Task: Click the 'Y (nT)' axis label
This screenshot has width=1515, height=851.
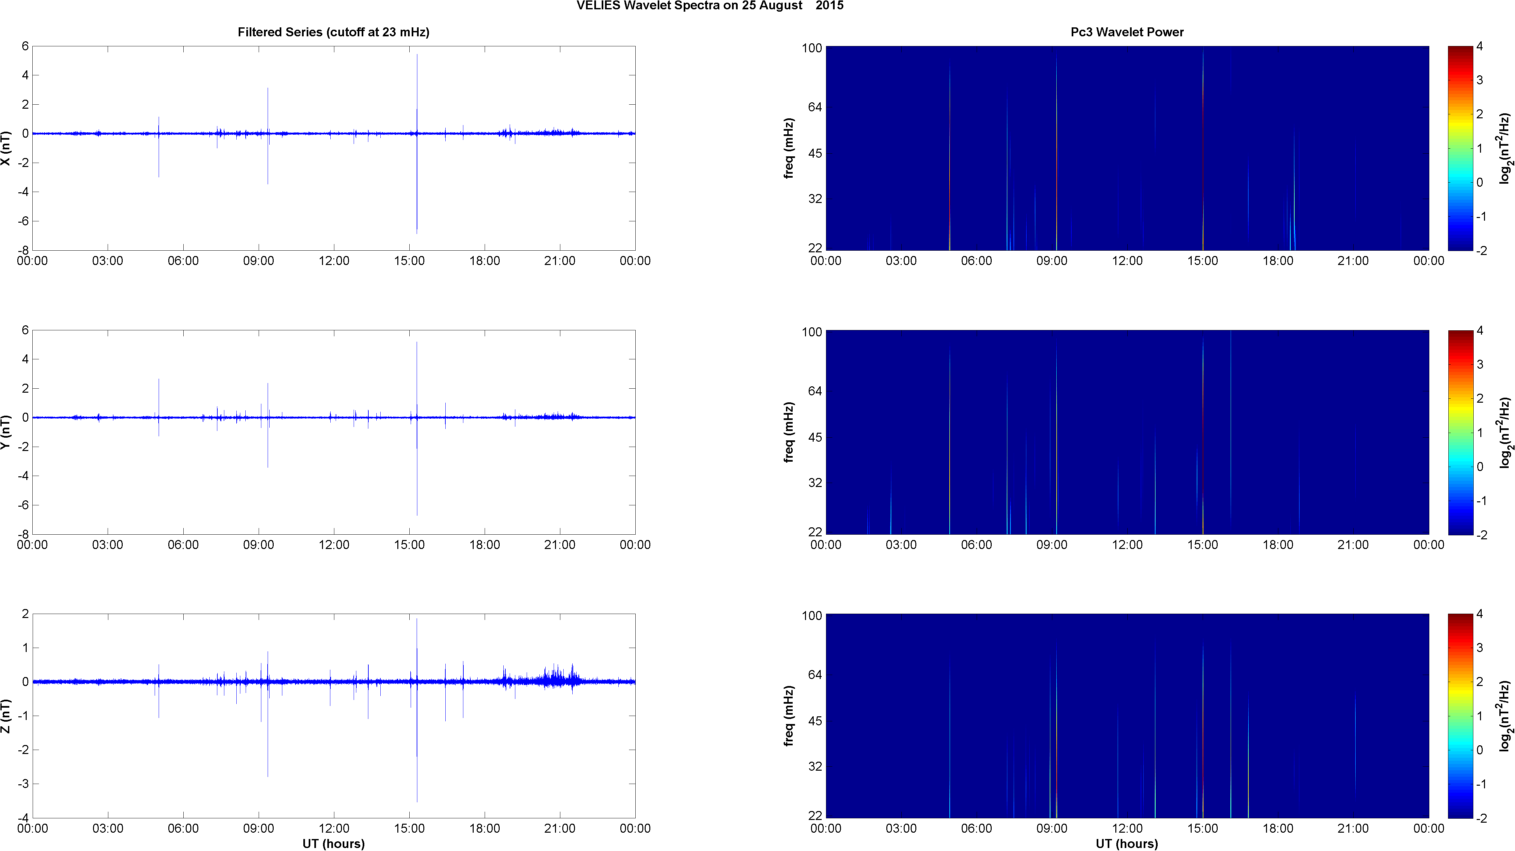Action: tap(6, 432)
